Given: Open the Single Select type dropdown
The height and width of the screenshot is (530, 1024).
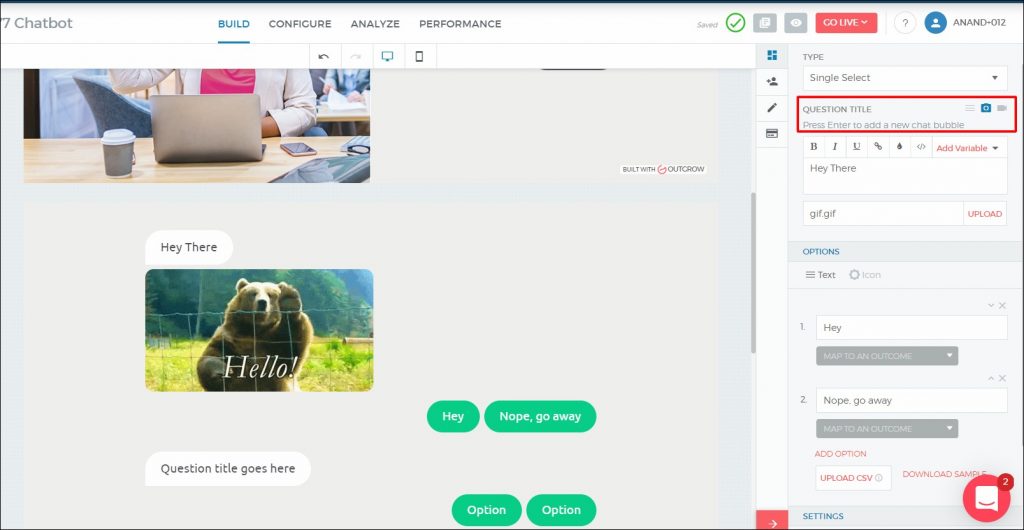Looking at the screenshot, I should click(904, 78).
